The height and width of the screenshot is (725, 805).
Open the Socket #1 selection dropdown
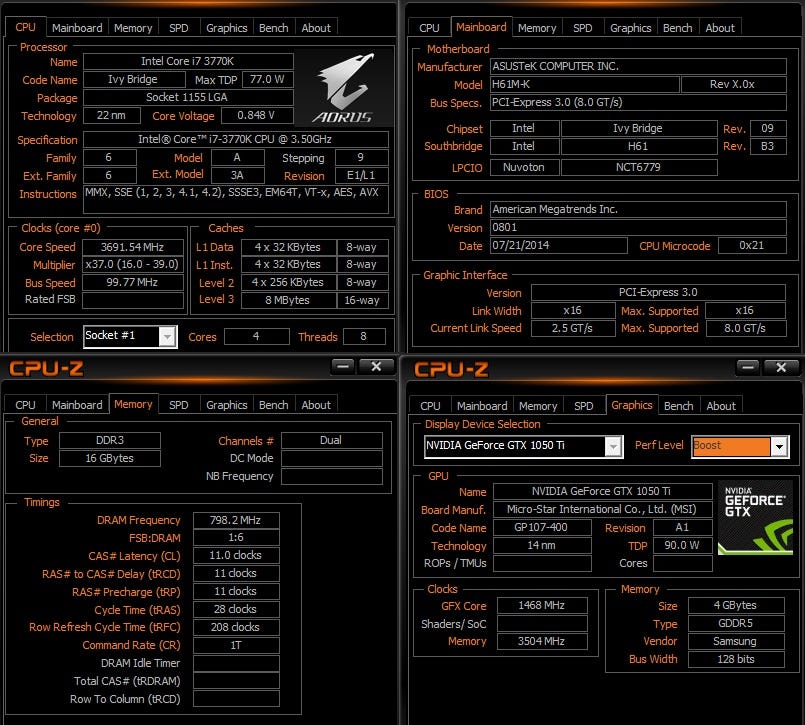(x=167, y=337)
